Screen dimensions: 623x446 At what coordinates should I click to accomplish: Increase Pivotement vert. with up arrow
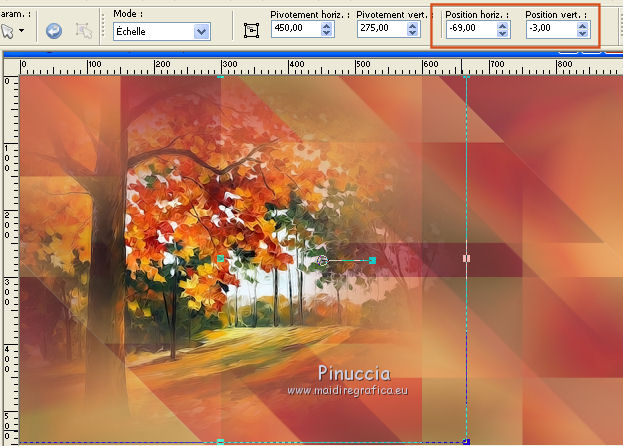coord(413,25)
